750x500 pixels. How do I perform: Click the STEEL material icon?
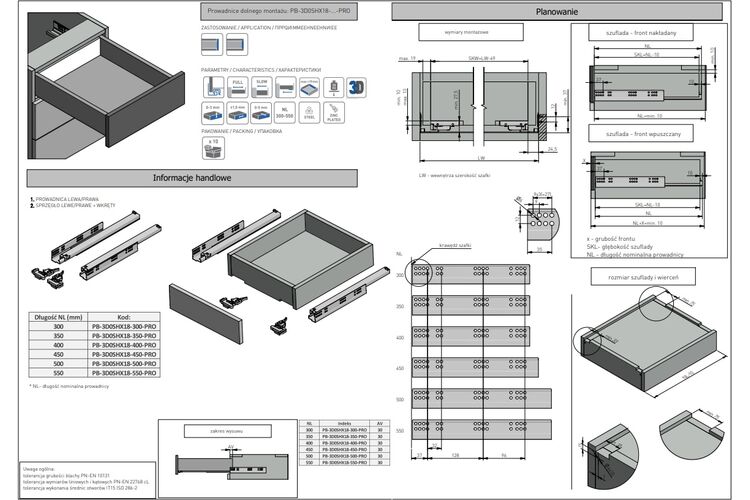pos(309,113)
